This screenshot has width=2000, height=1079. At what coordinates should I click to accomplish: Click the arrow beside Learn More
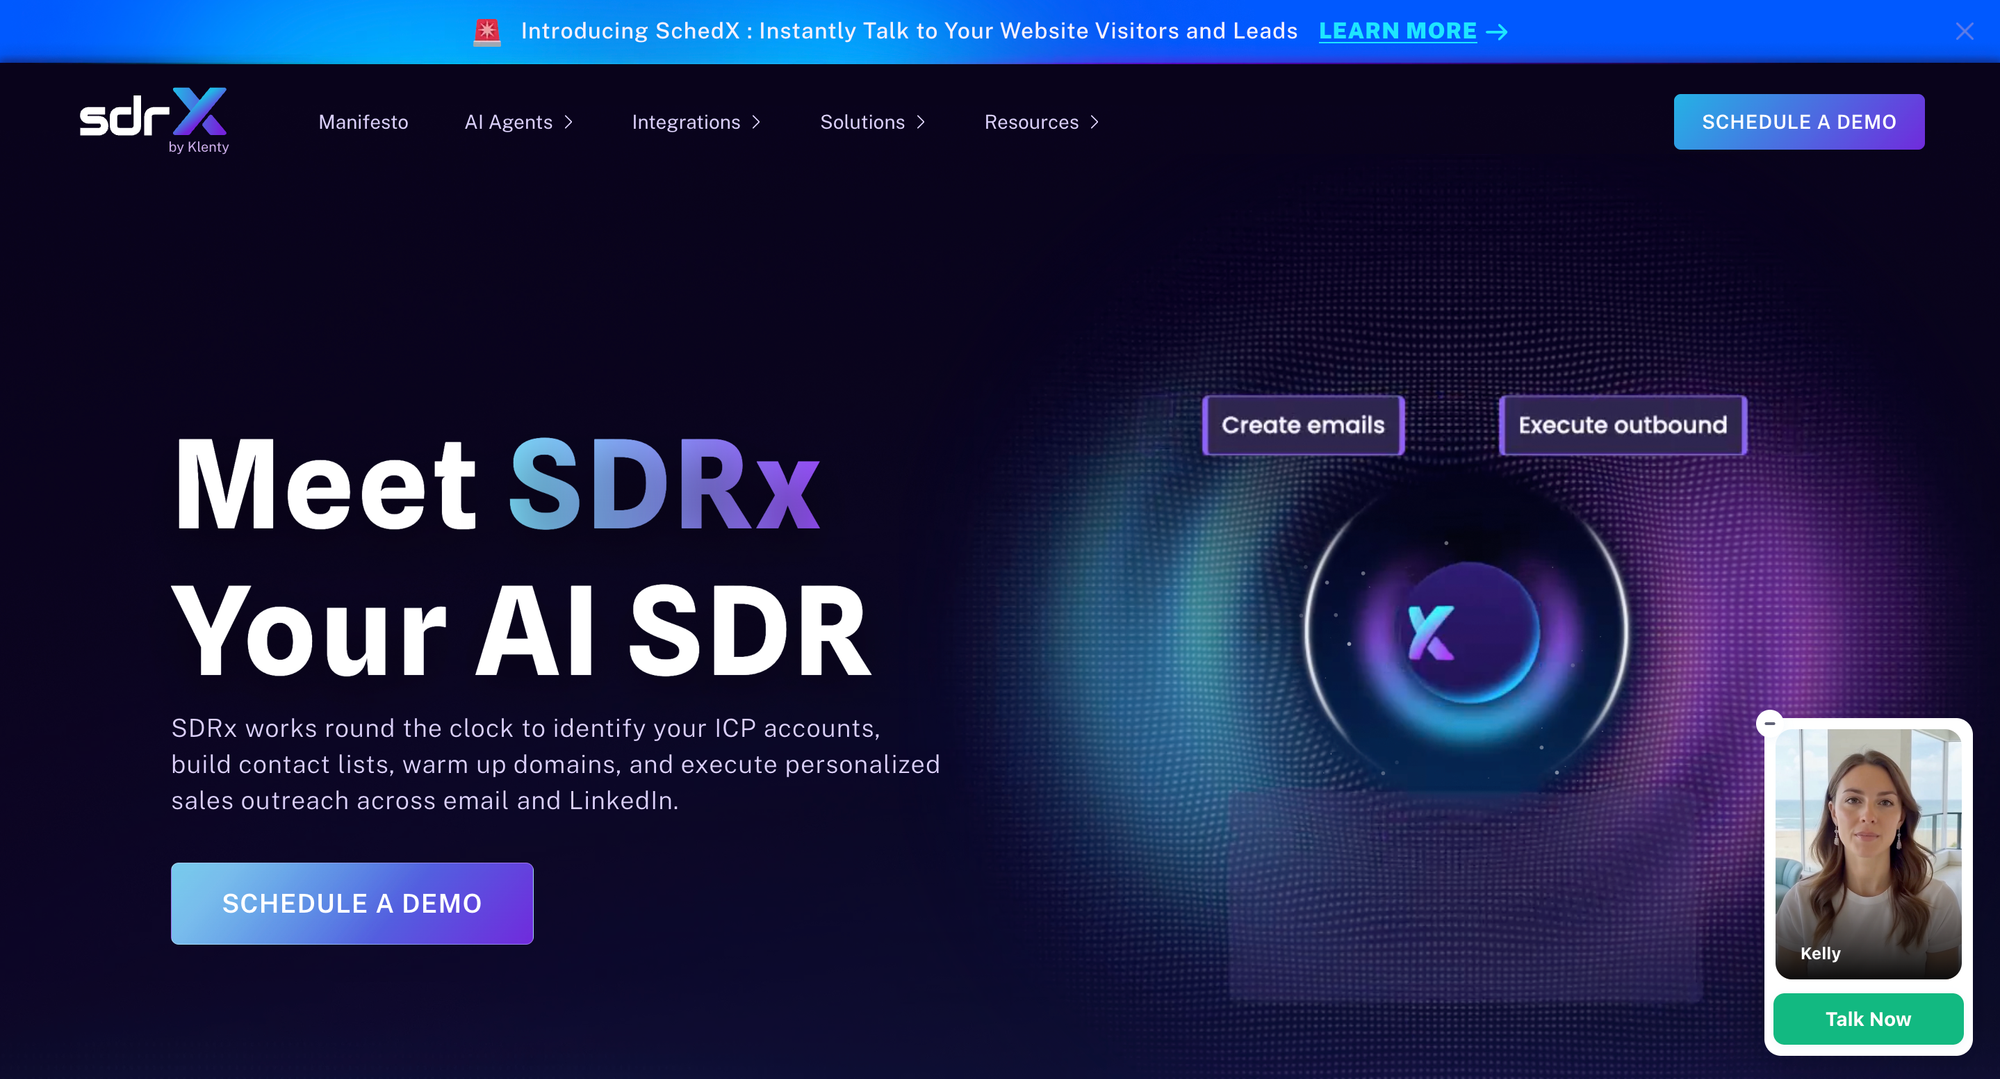tap(1497, 32)
